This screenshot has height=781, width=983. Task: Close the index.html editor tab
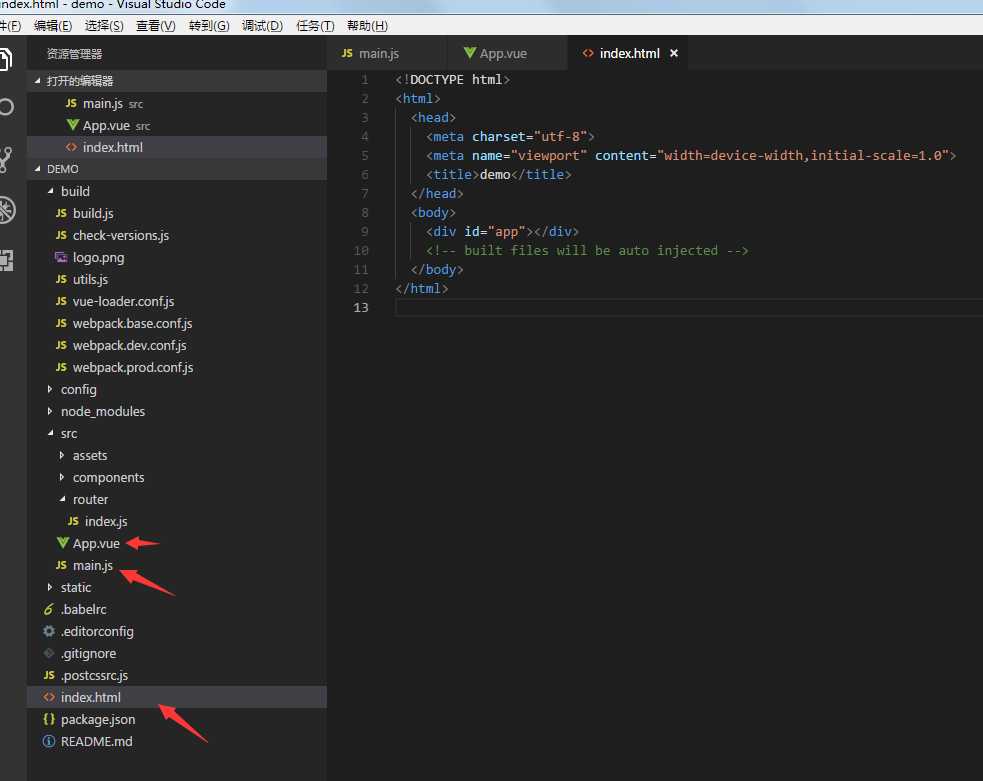(x=674, y=54)
